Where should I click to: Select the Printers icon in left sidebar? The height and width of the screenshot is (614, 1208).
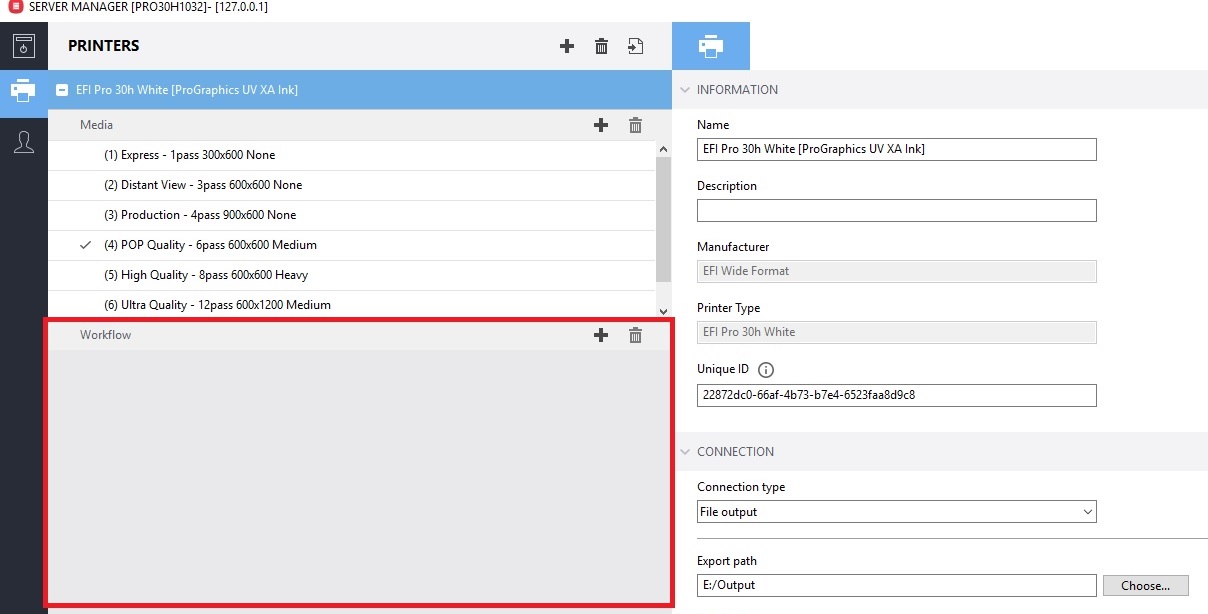(24, 90)
